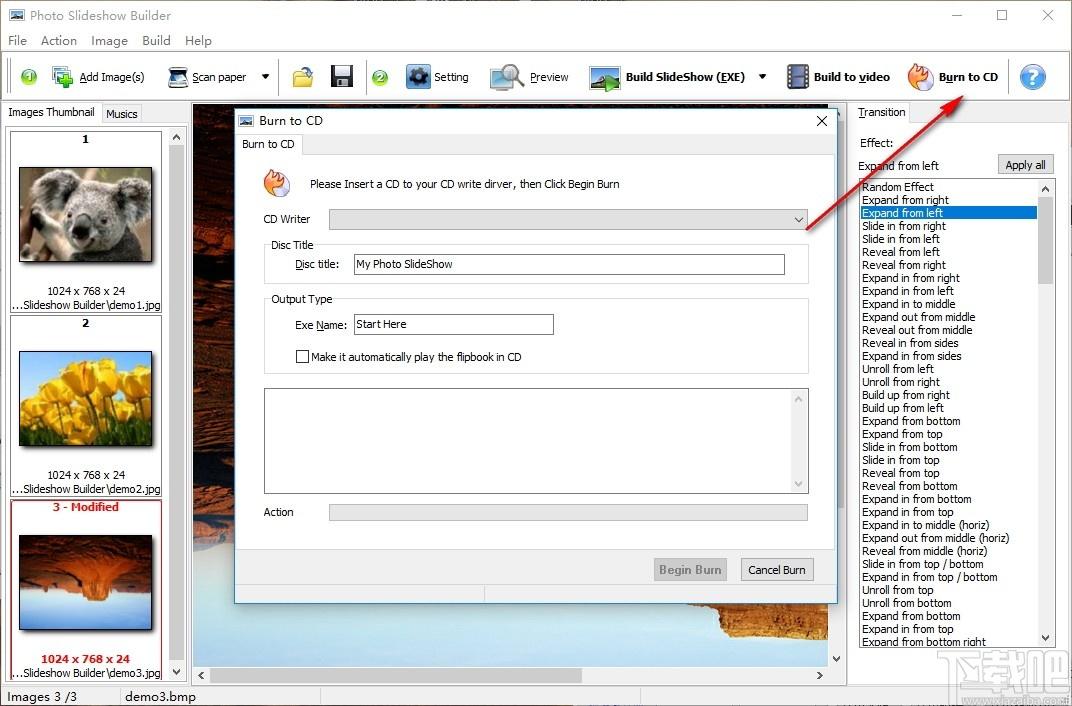Viewport: 1072px width, 706px height.
Task: Click effect list scroll down arrow
Action: click(1045, 638)
